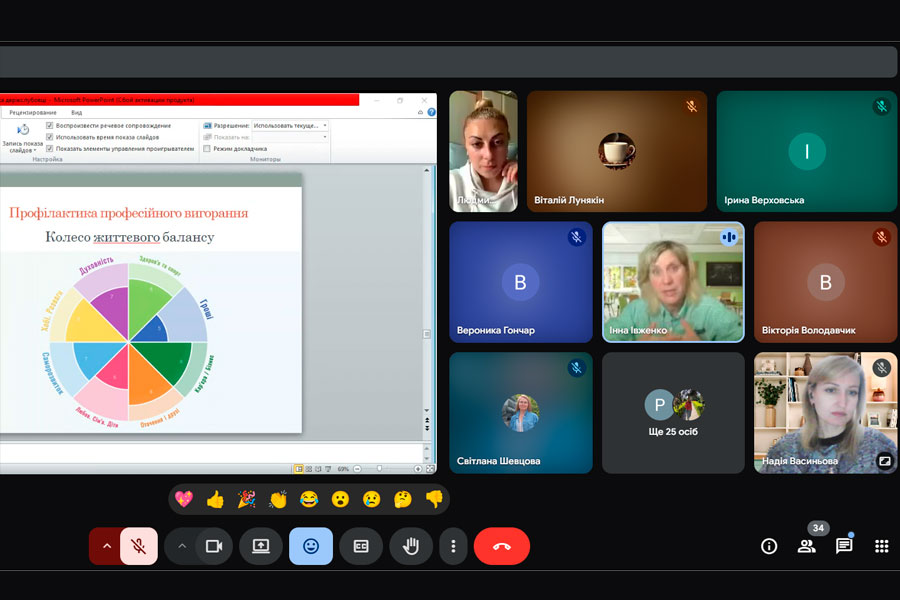Click the dark green wheel segment
Image resolution: width=900 pixels, height=600 pixels.
[x=165, y=359]
